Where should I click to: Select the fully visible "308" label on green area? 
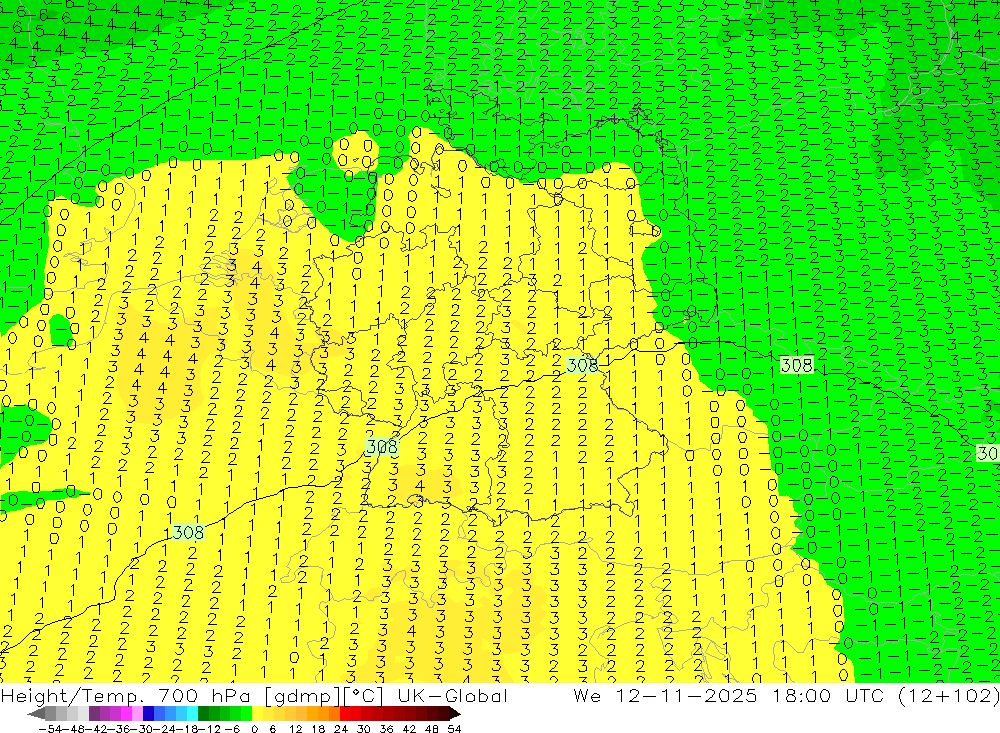point(797,364)
